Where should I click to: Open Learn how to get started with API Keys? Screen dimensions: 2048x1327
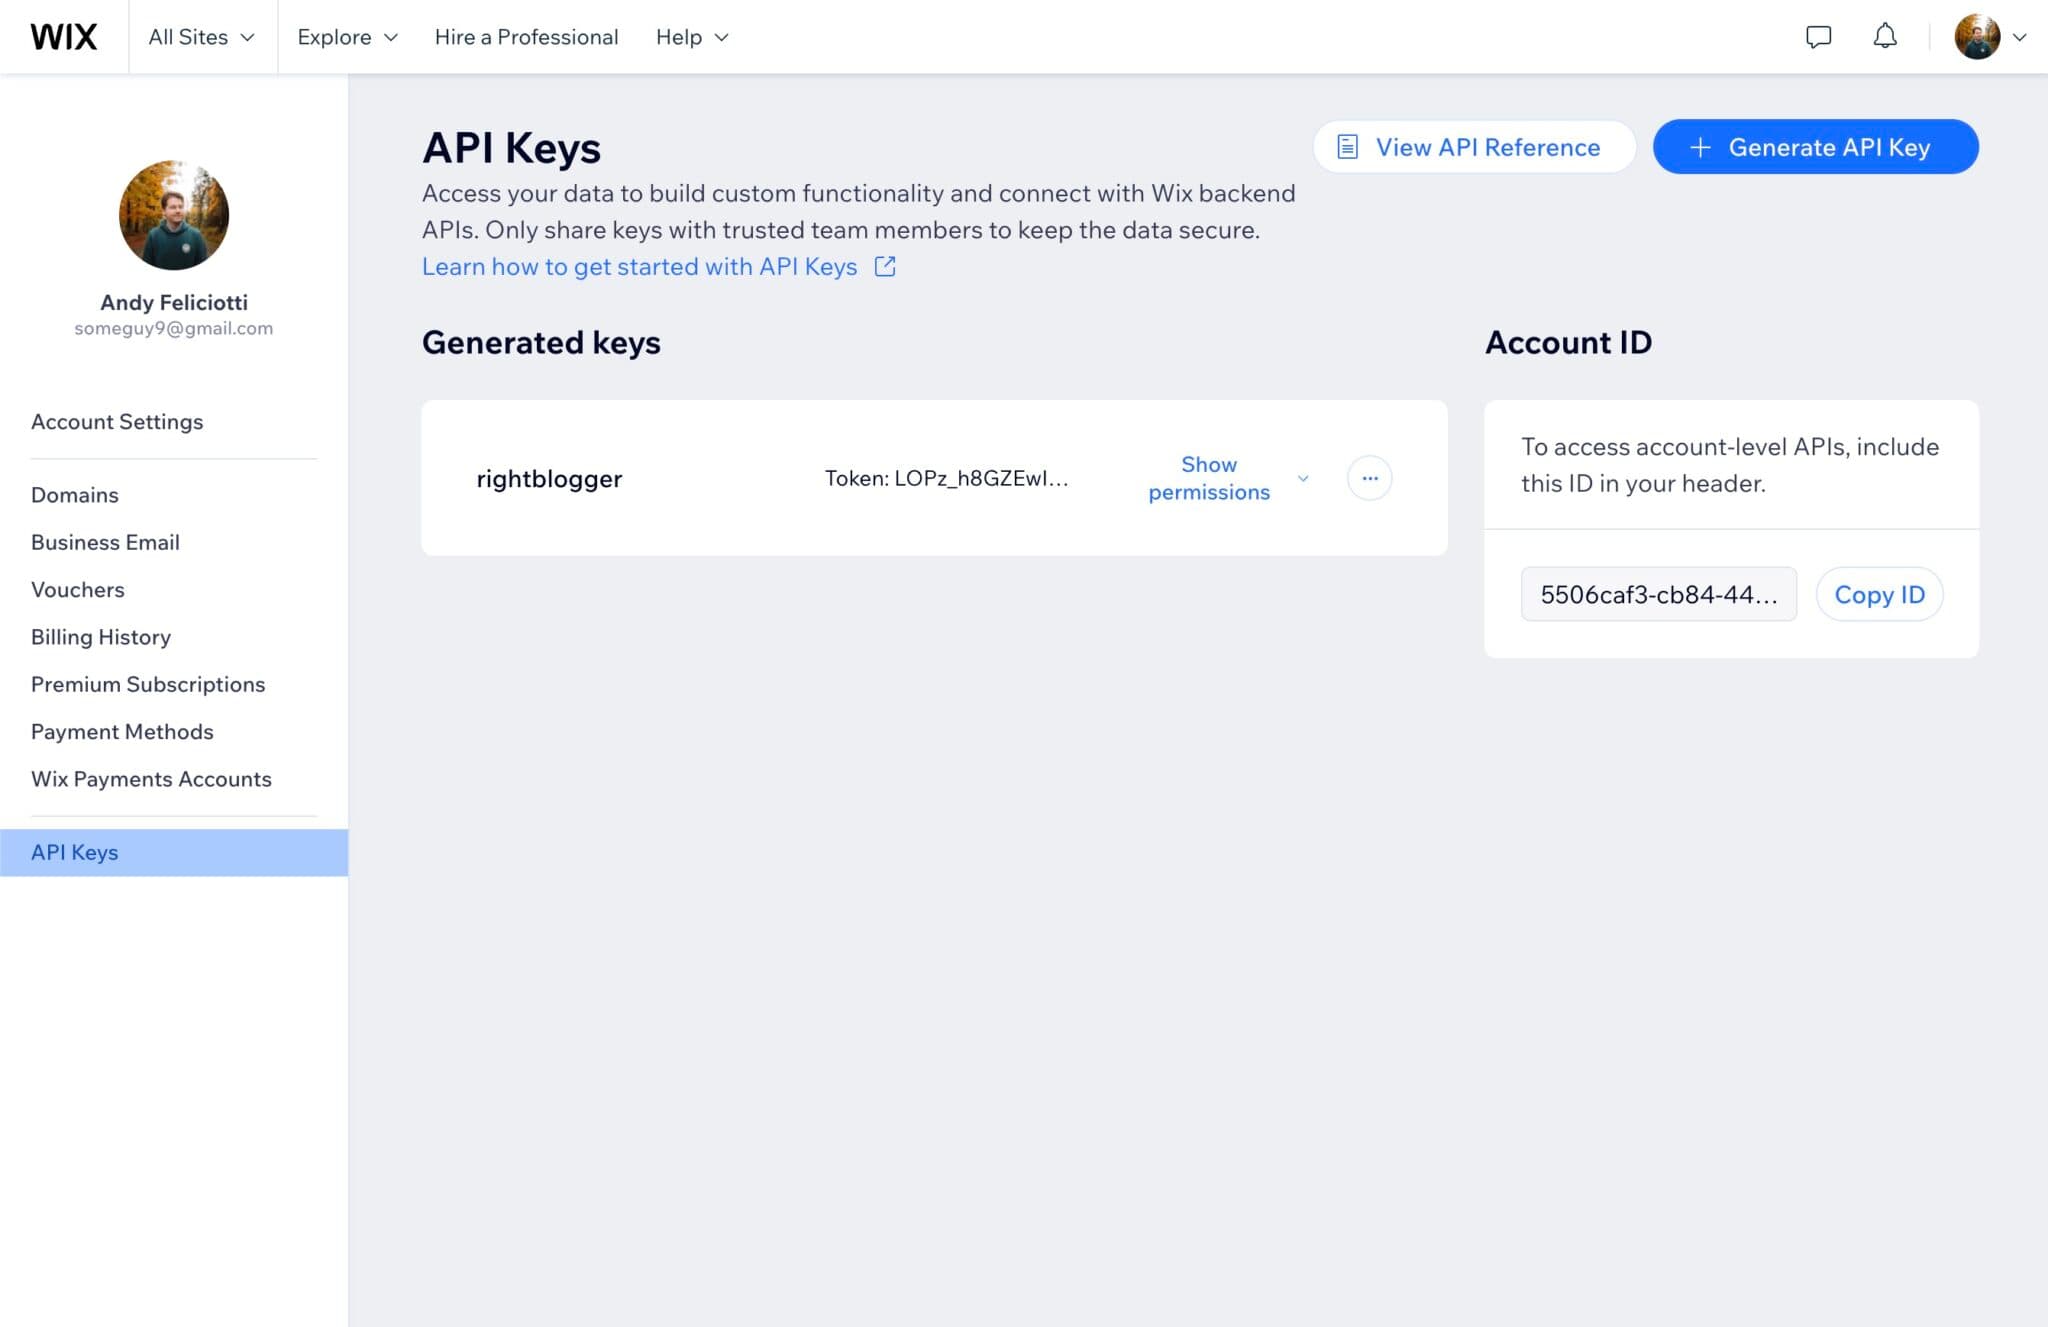point(639,266)
